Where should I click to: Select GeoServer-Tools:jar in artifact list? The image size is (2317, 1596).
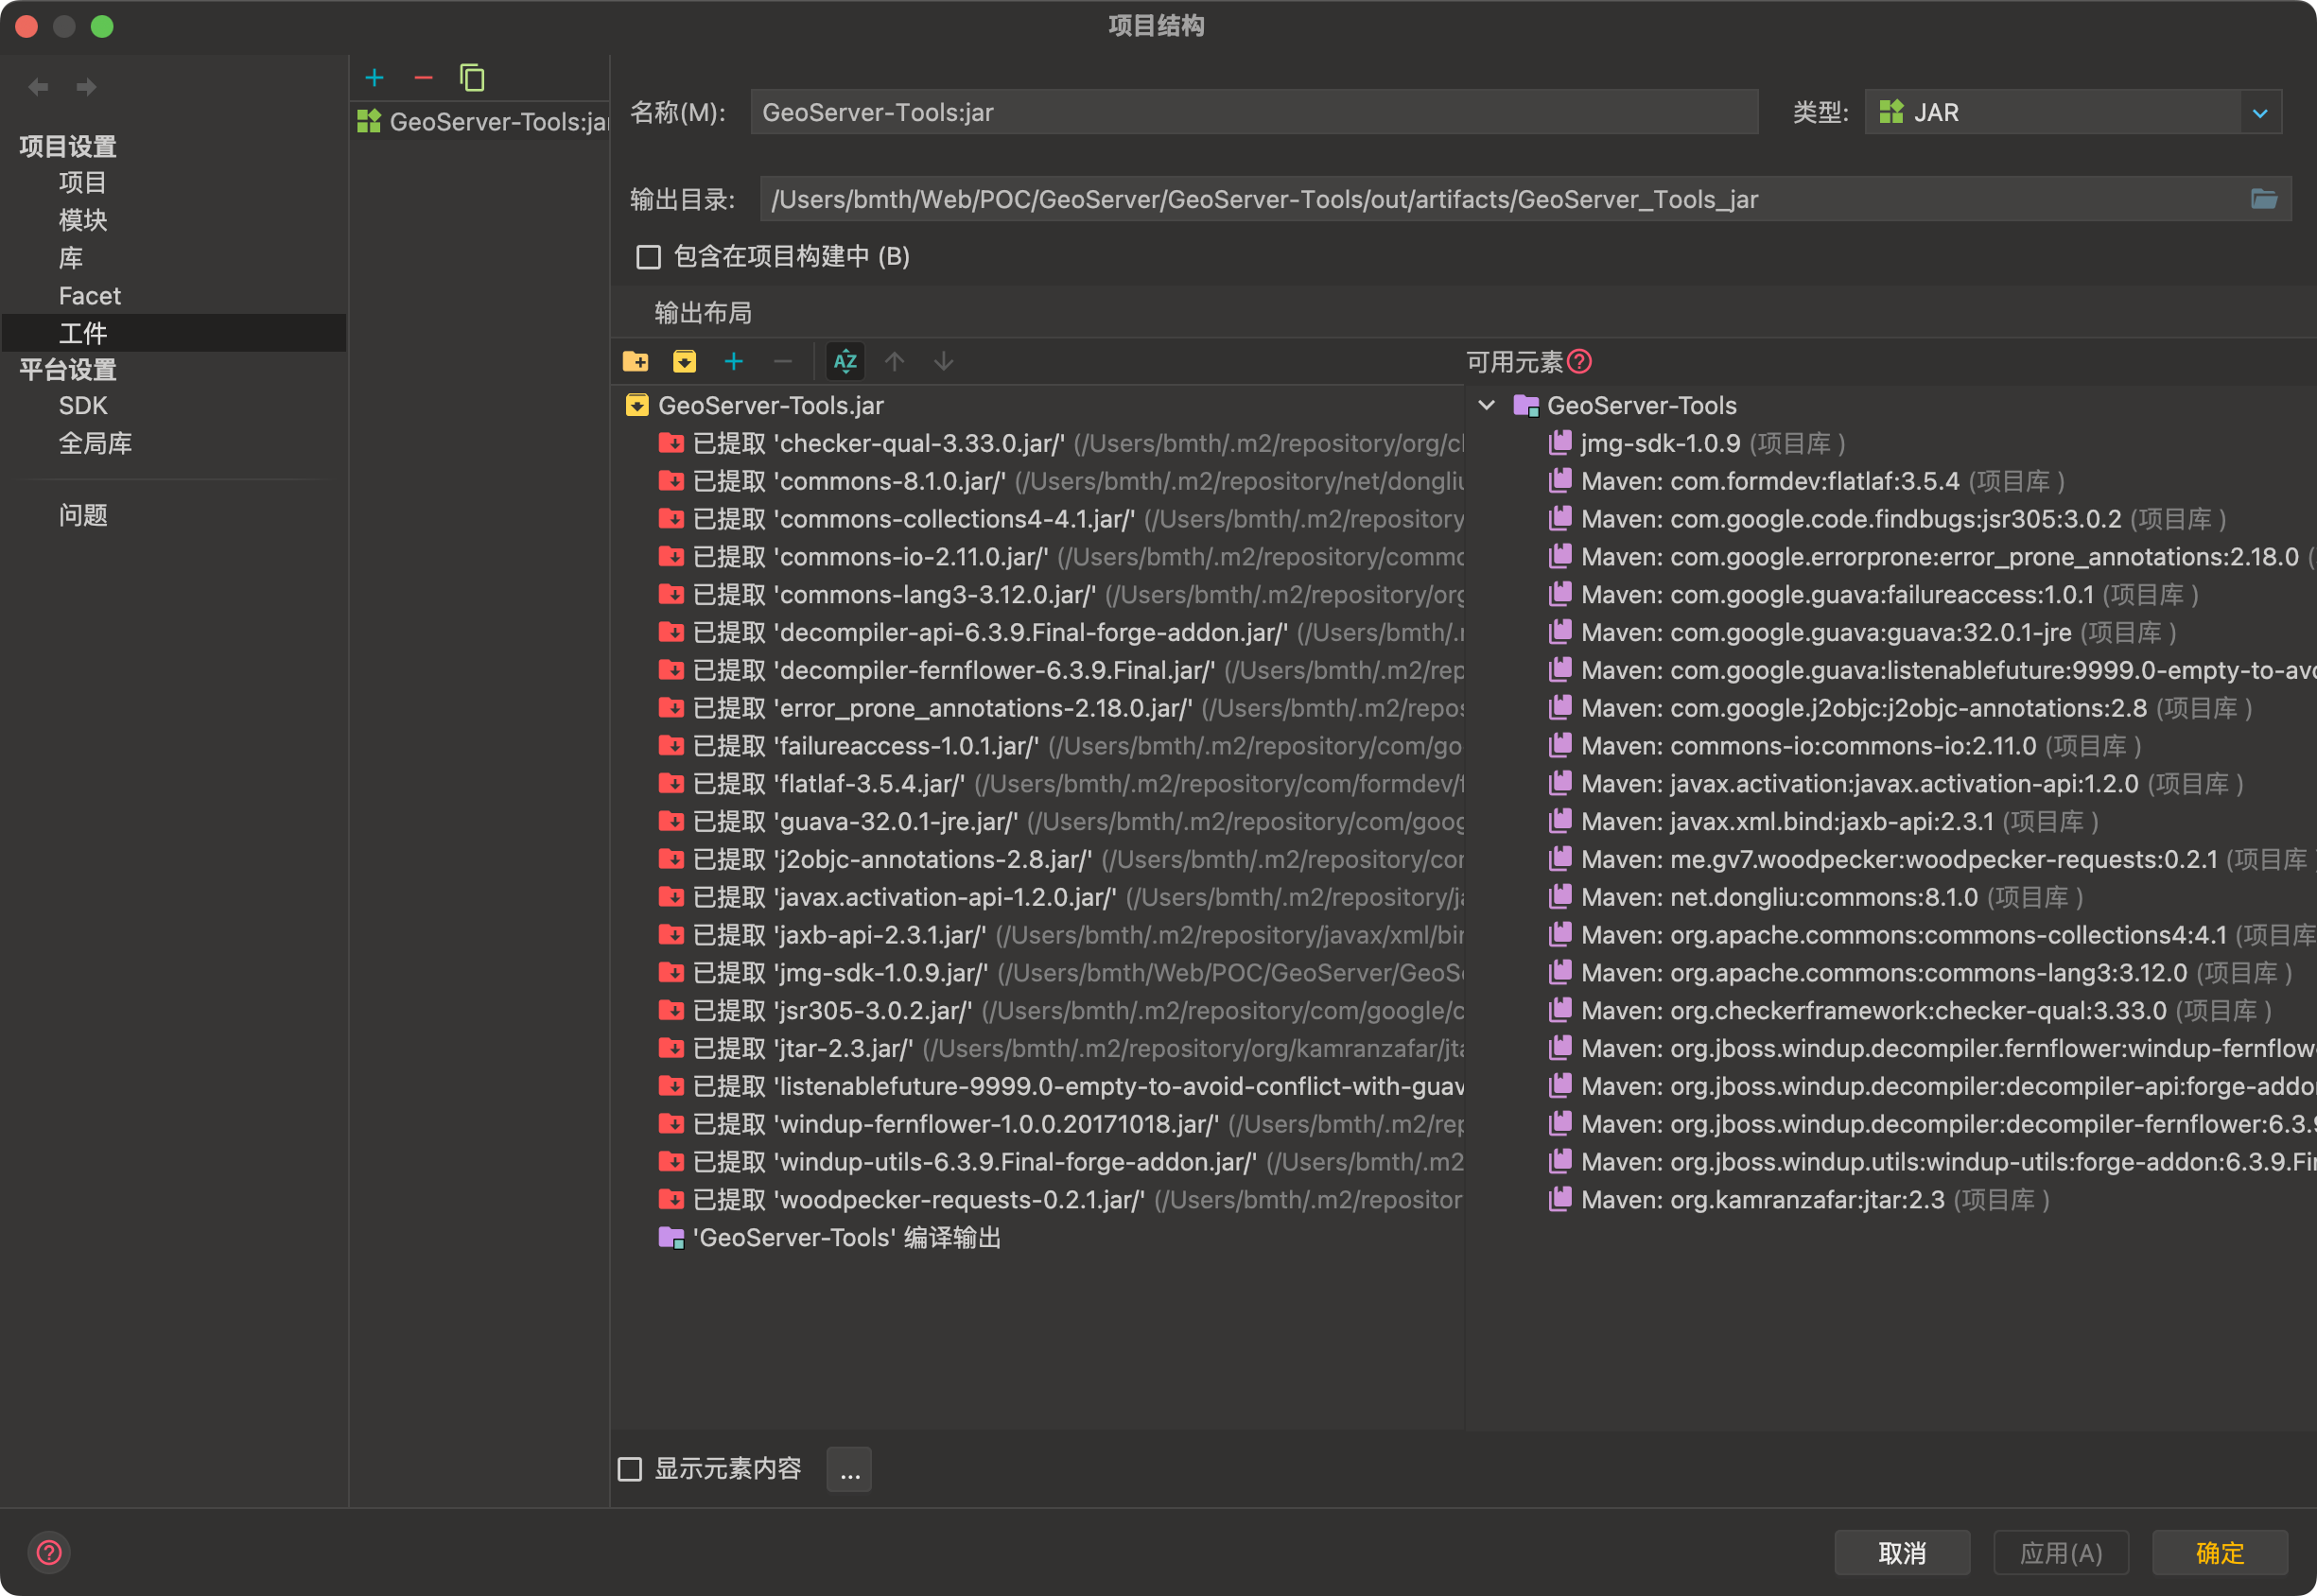click(x=482, y=122)
